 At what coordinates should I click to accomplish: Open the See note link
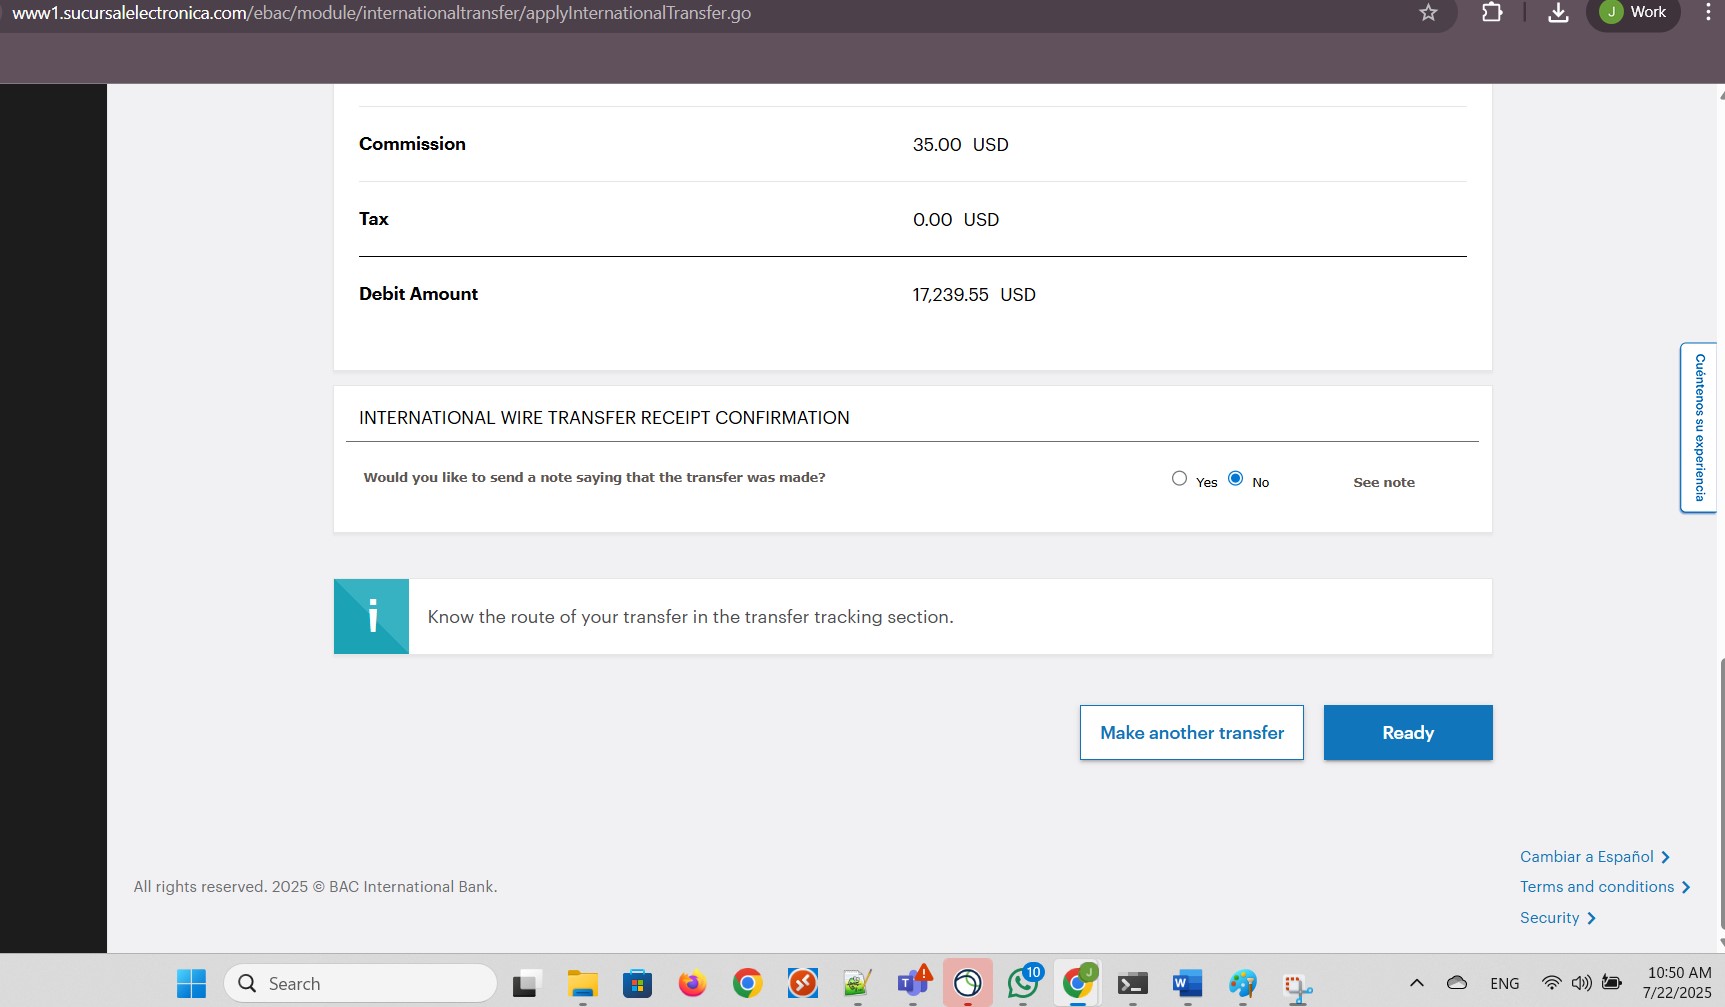[1384, 482]
